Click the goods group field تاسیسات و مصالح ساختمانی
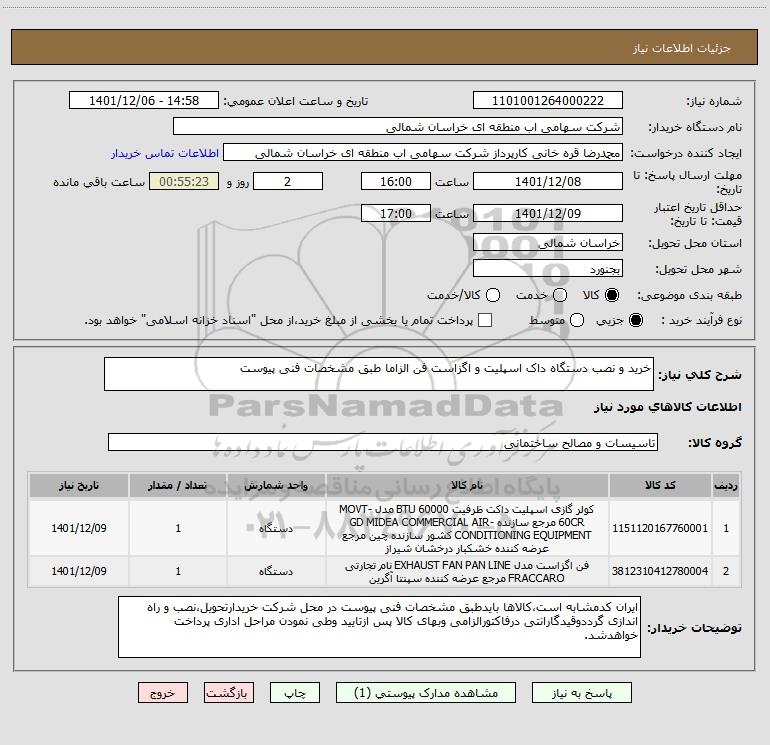This screenshot has height=745, width=770. [383, 442]
